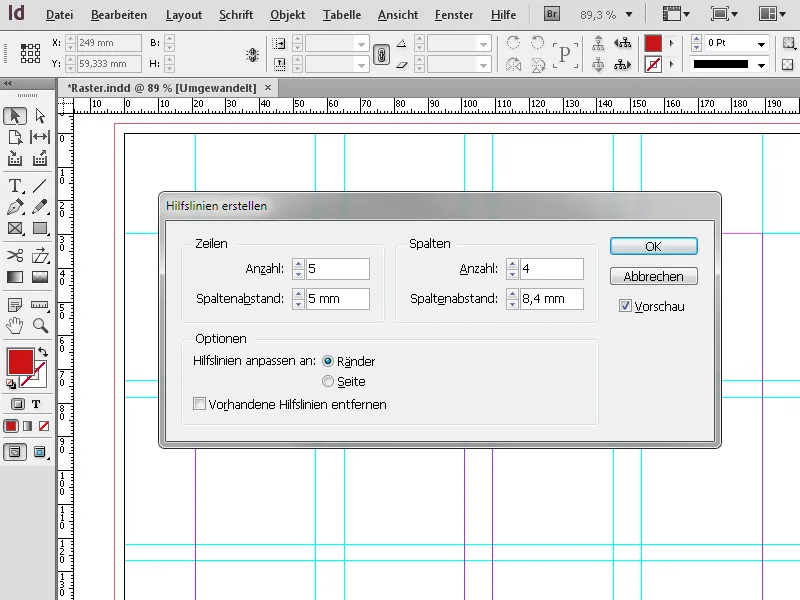Pick the Scissors tool
The height and width of the screenshot is (600, 800).
click(15, 255)
